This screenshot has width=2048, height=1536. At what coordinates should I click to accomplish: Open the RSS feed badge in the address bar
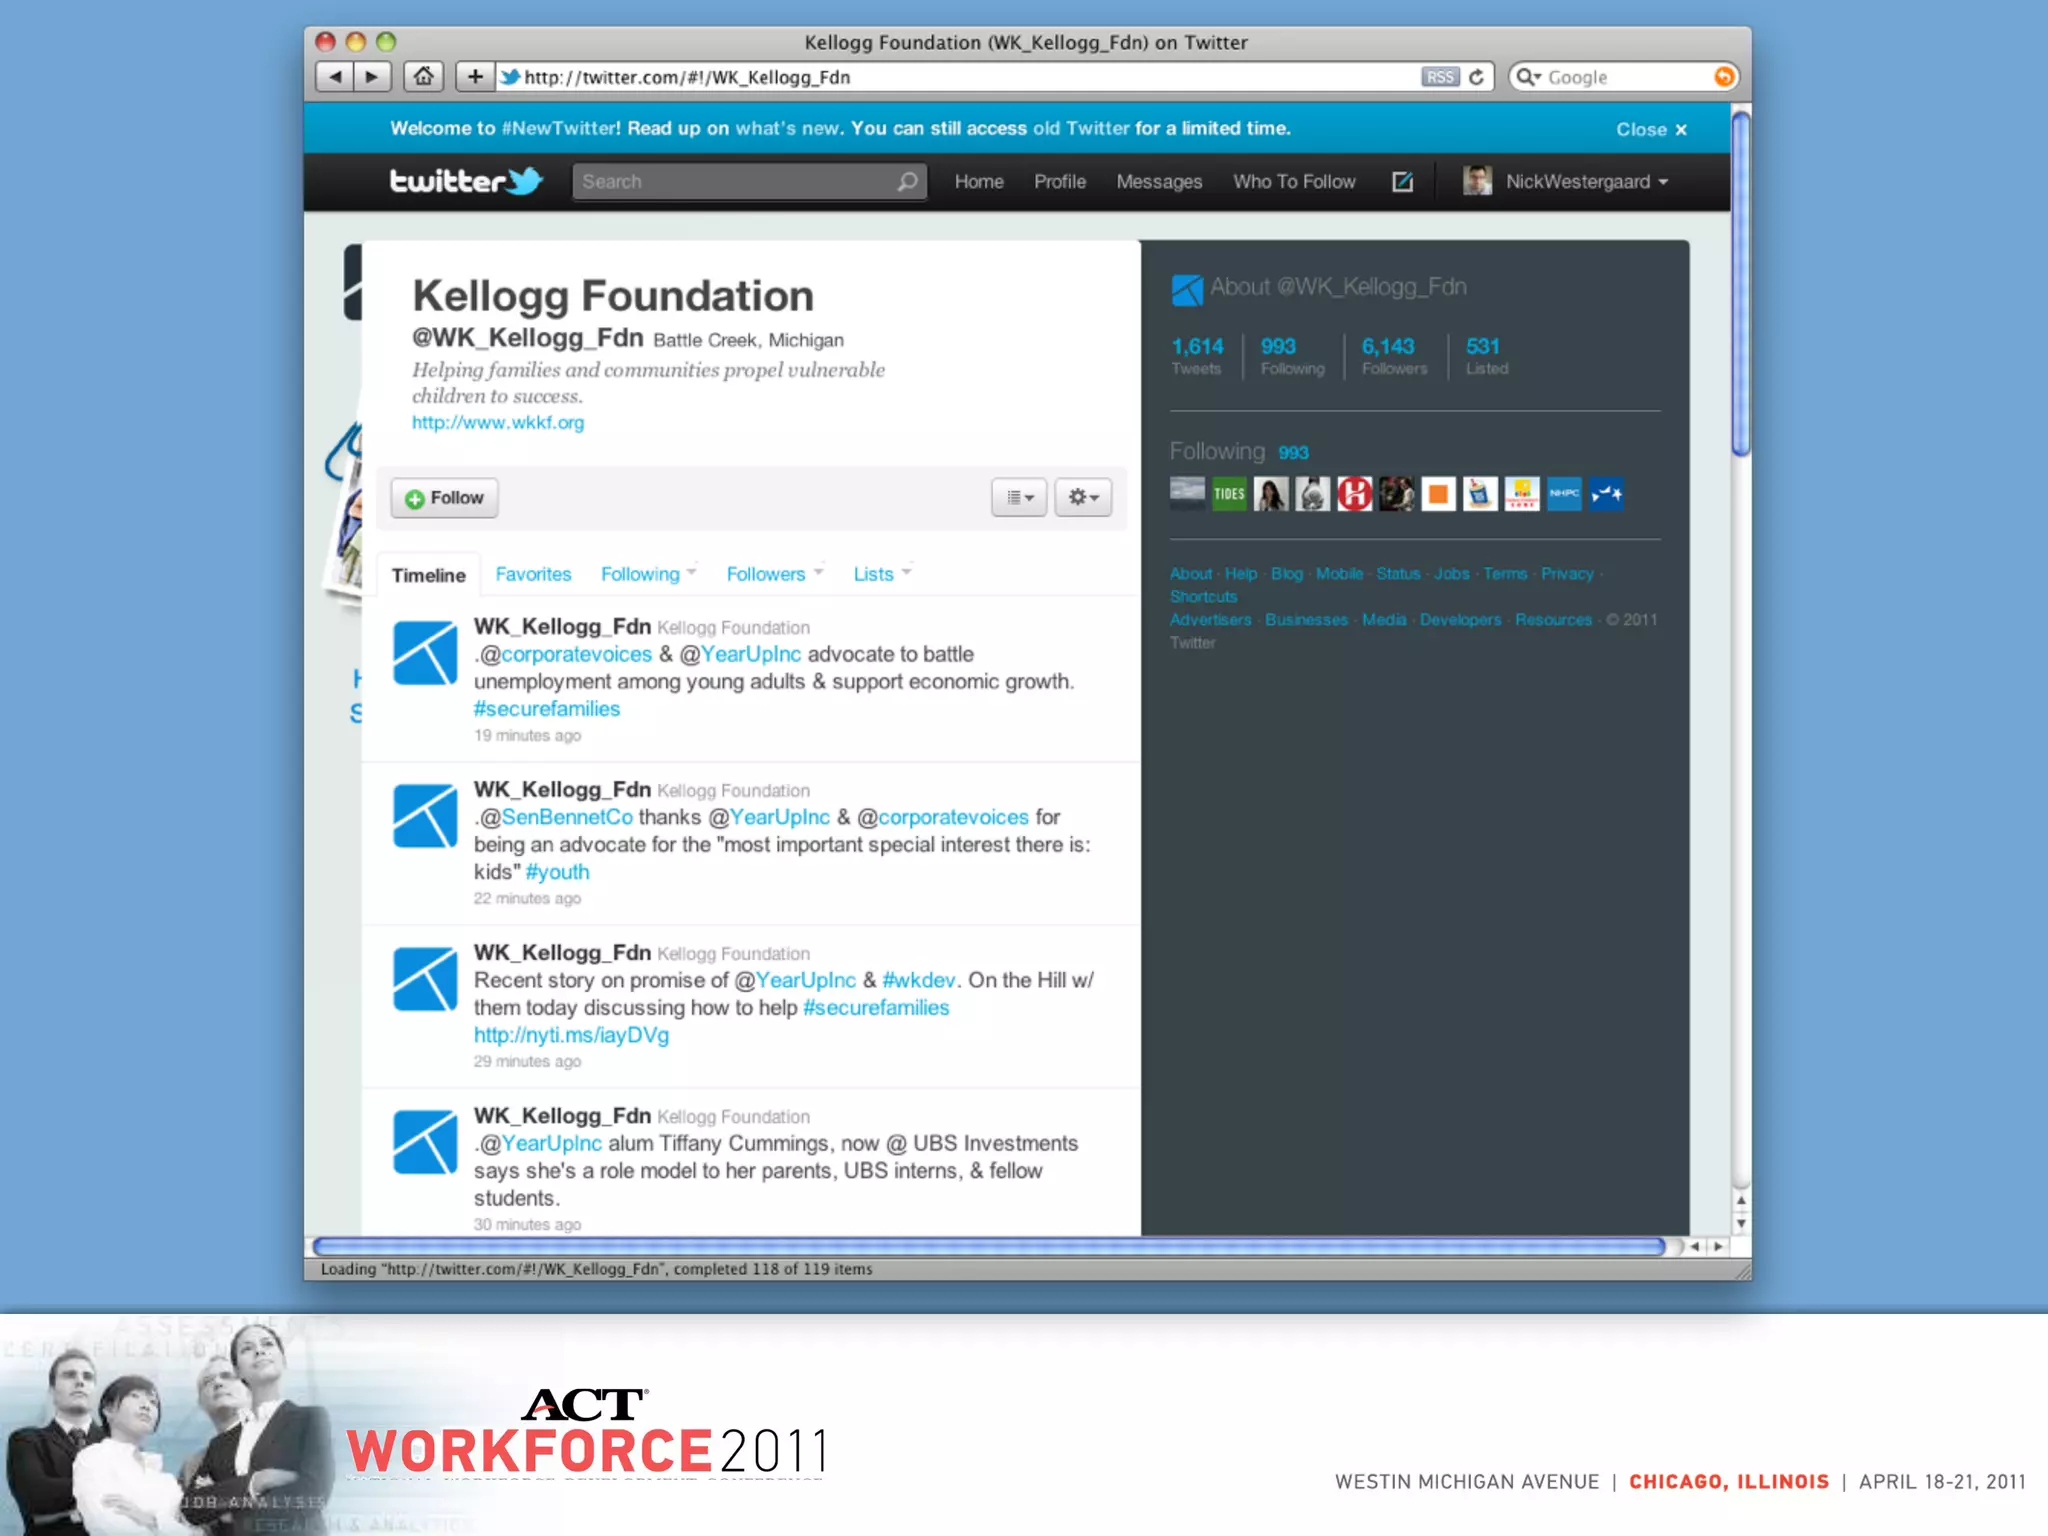1440,77
